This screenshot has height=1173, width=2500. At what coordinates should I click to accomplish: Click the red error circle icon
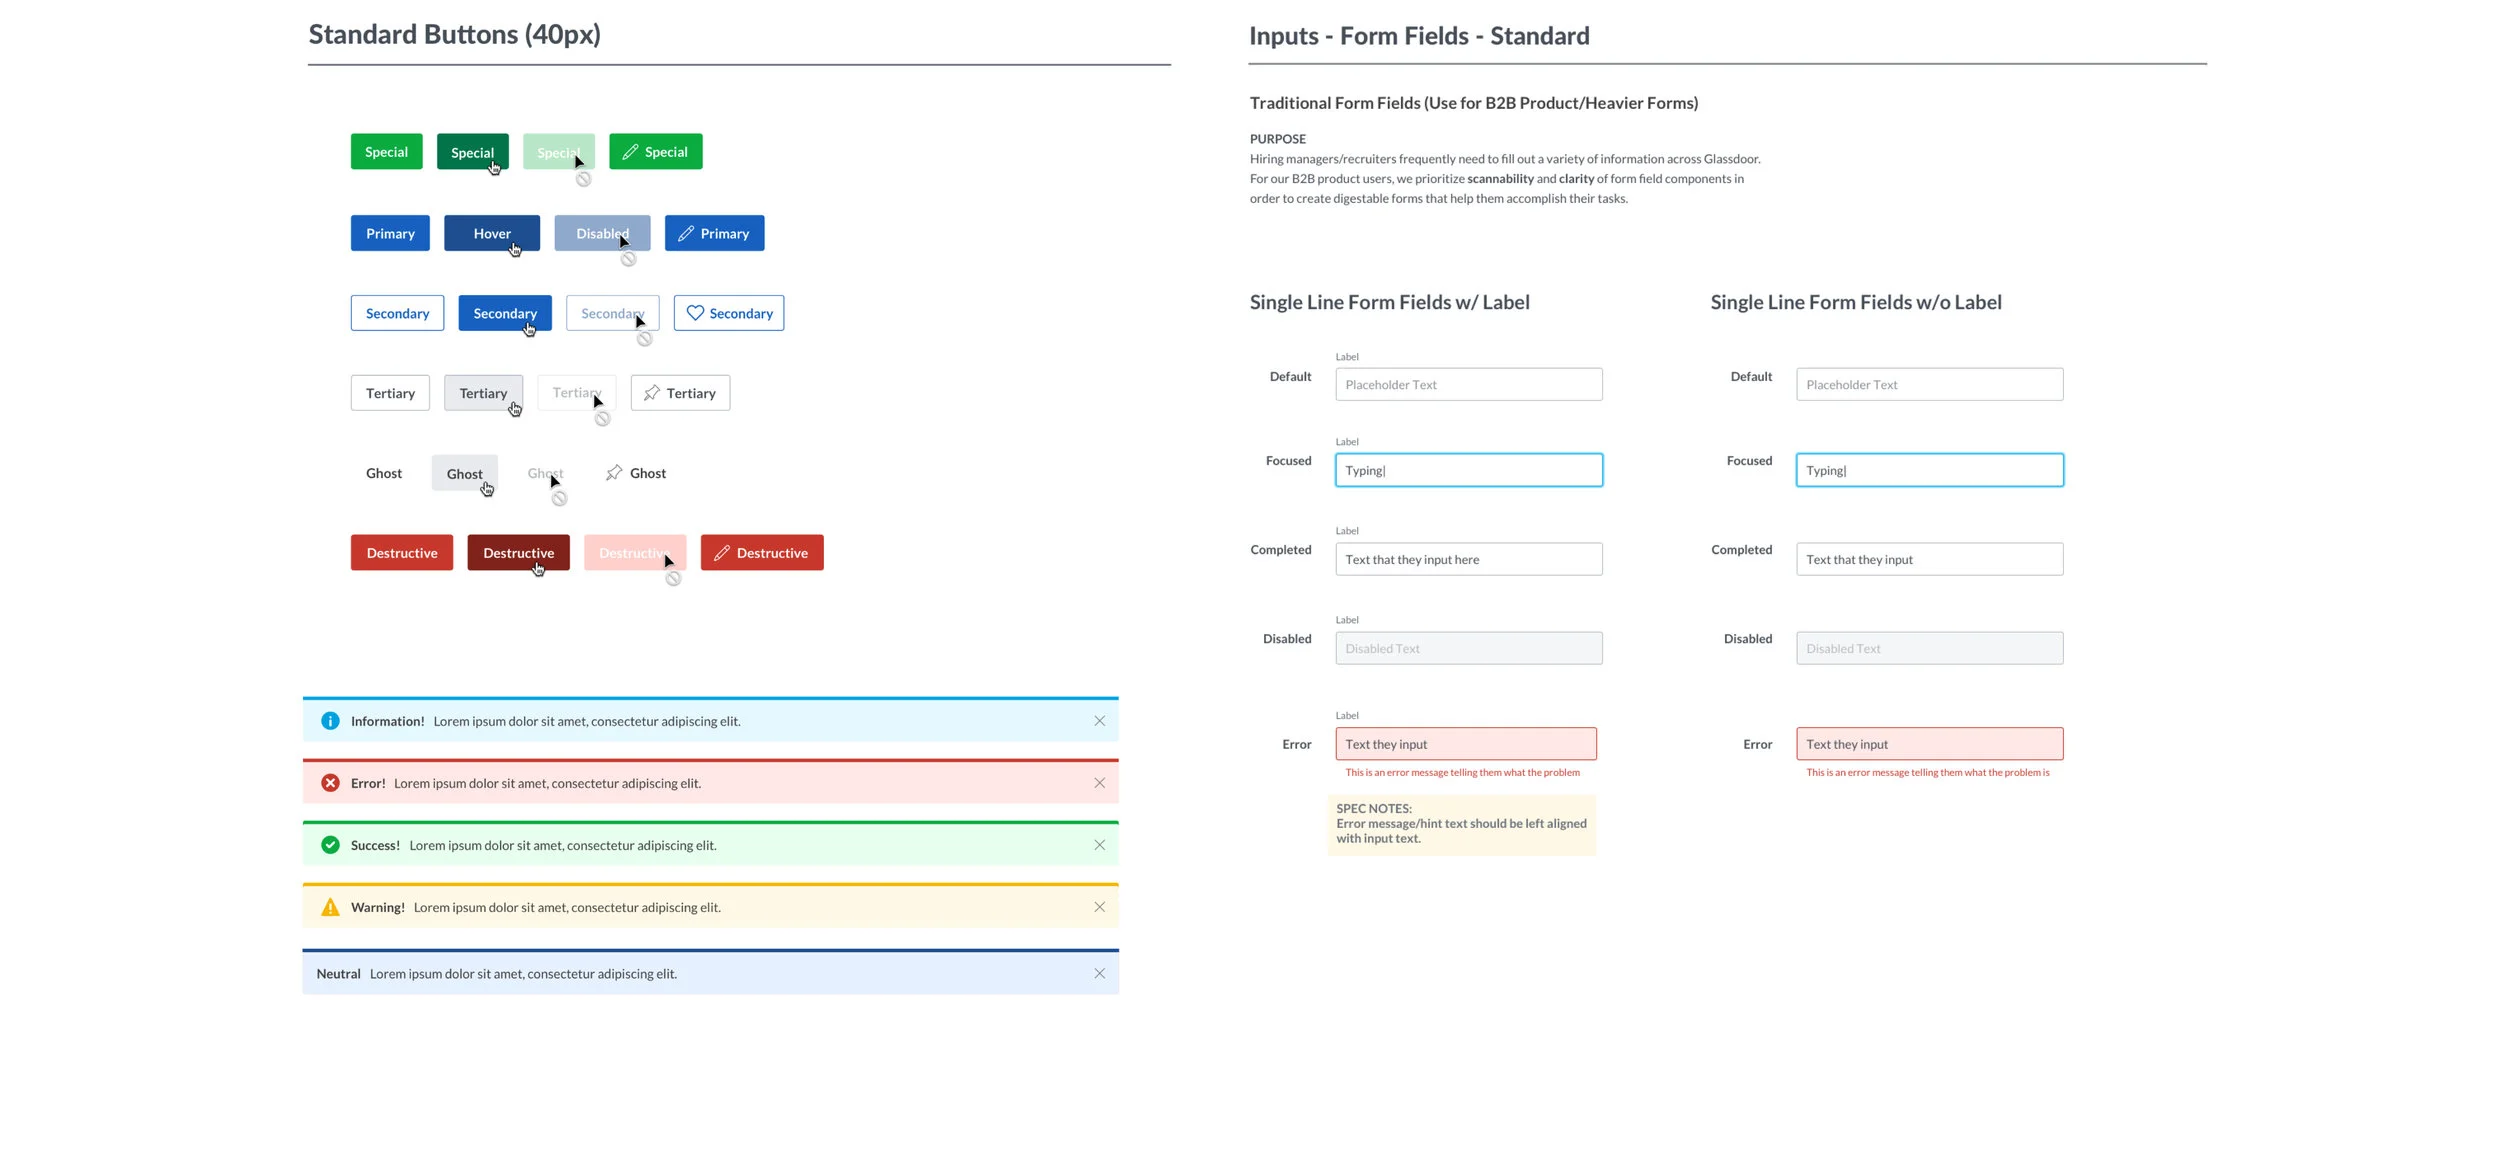point(330,783)
